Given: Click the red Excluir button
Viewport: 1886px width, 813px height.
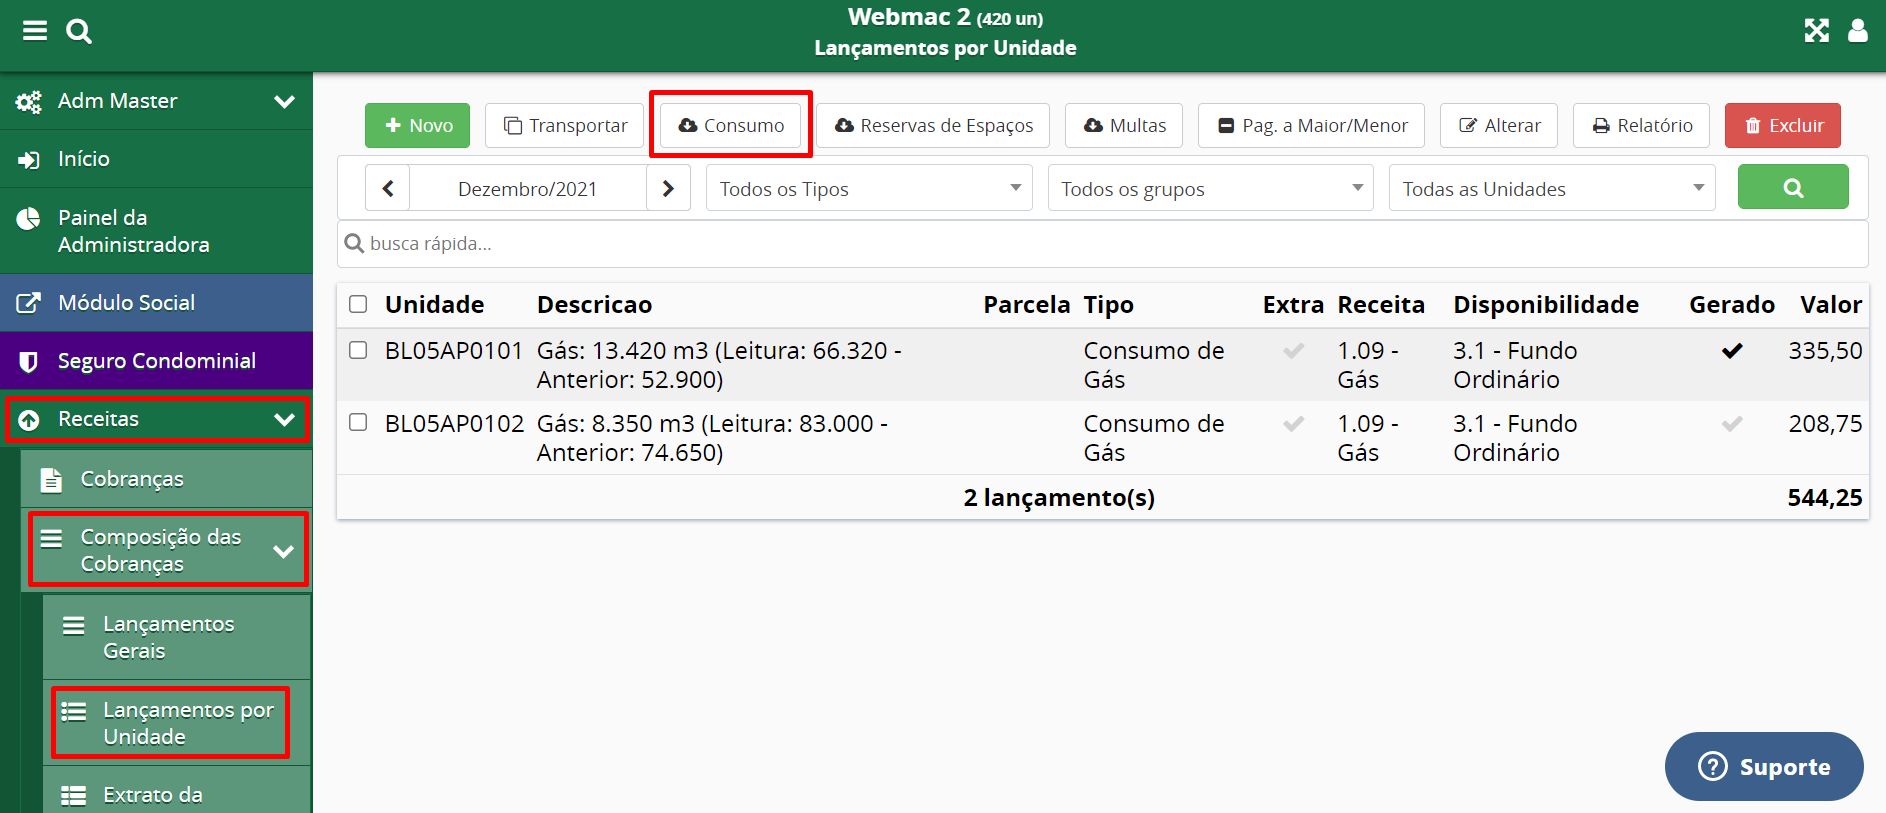Looking at the screenshot, I should click(1782, 126).
